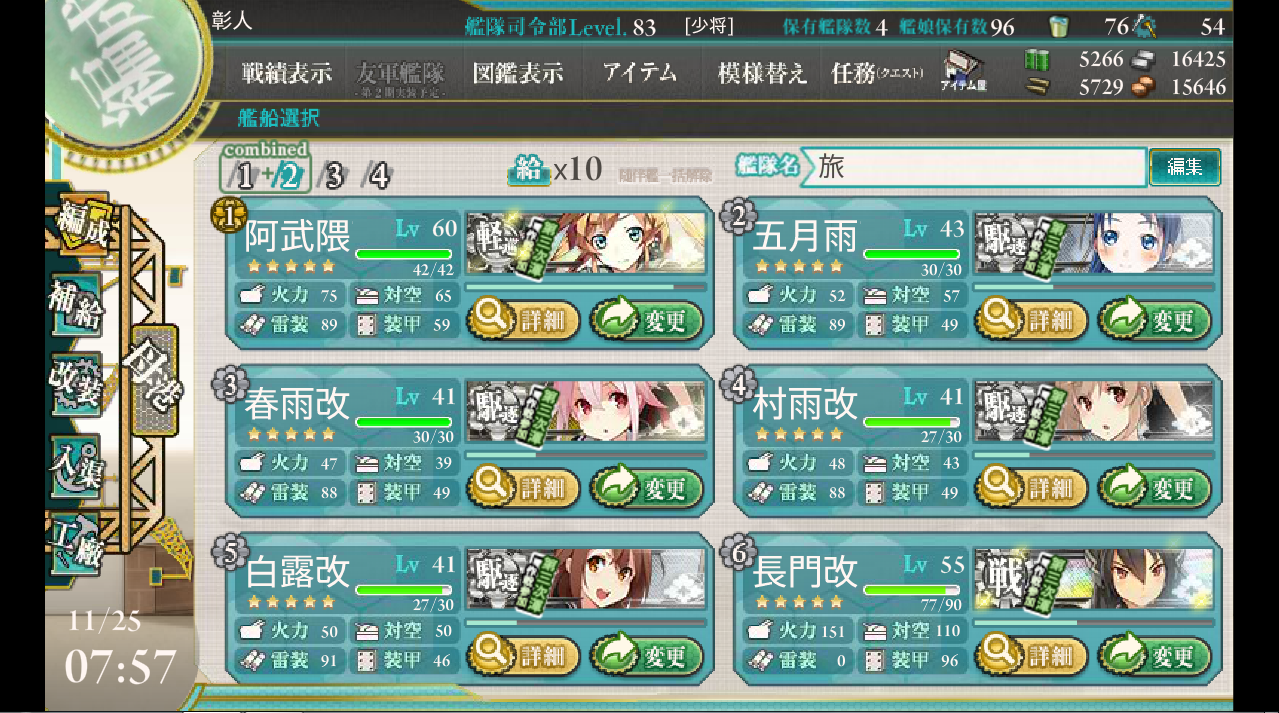Open the 改装 remodel sidebar icon
Image resolution: width=1279 pixels, height=713 pixels.
[x=76, y=385]
